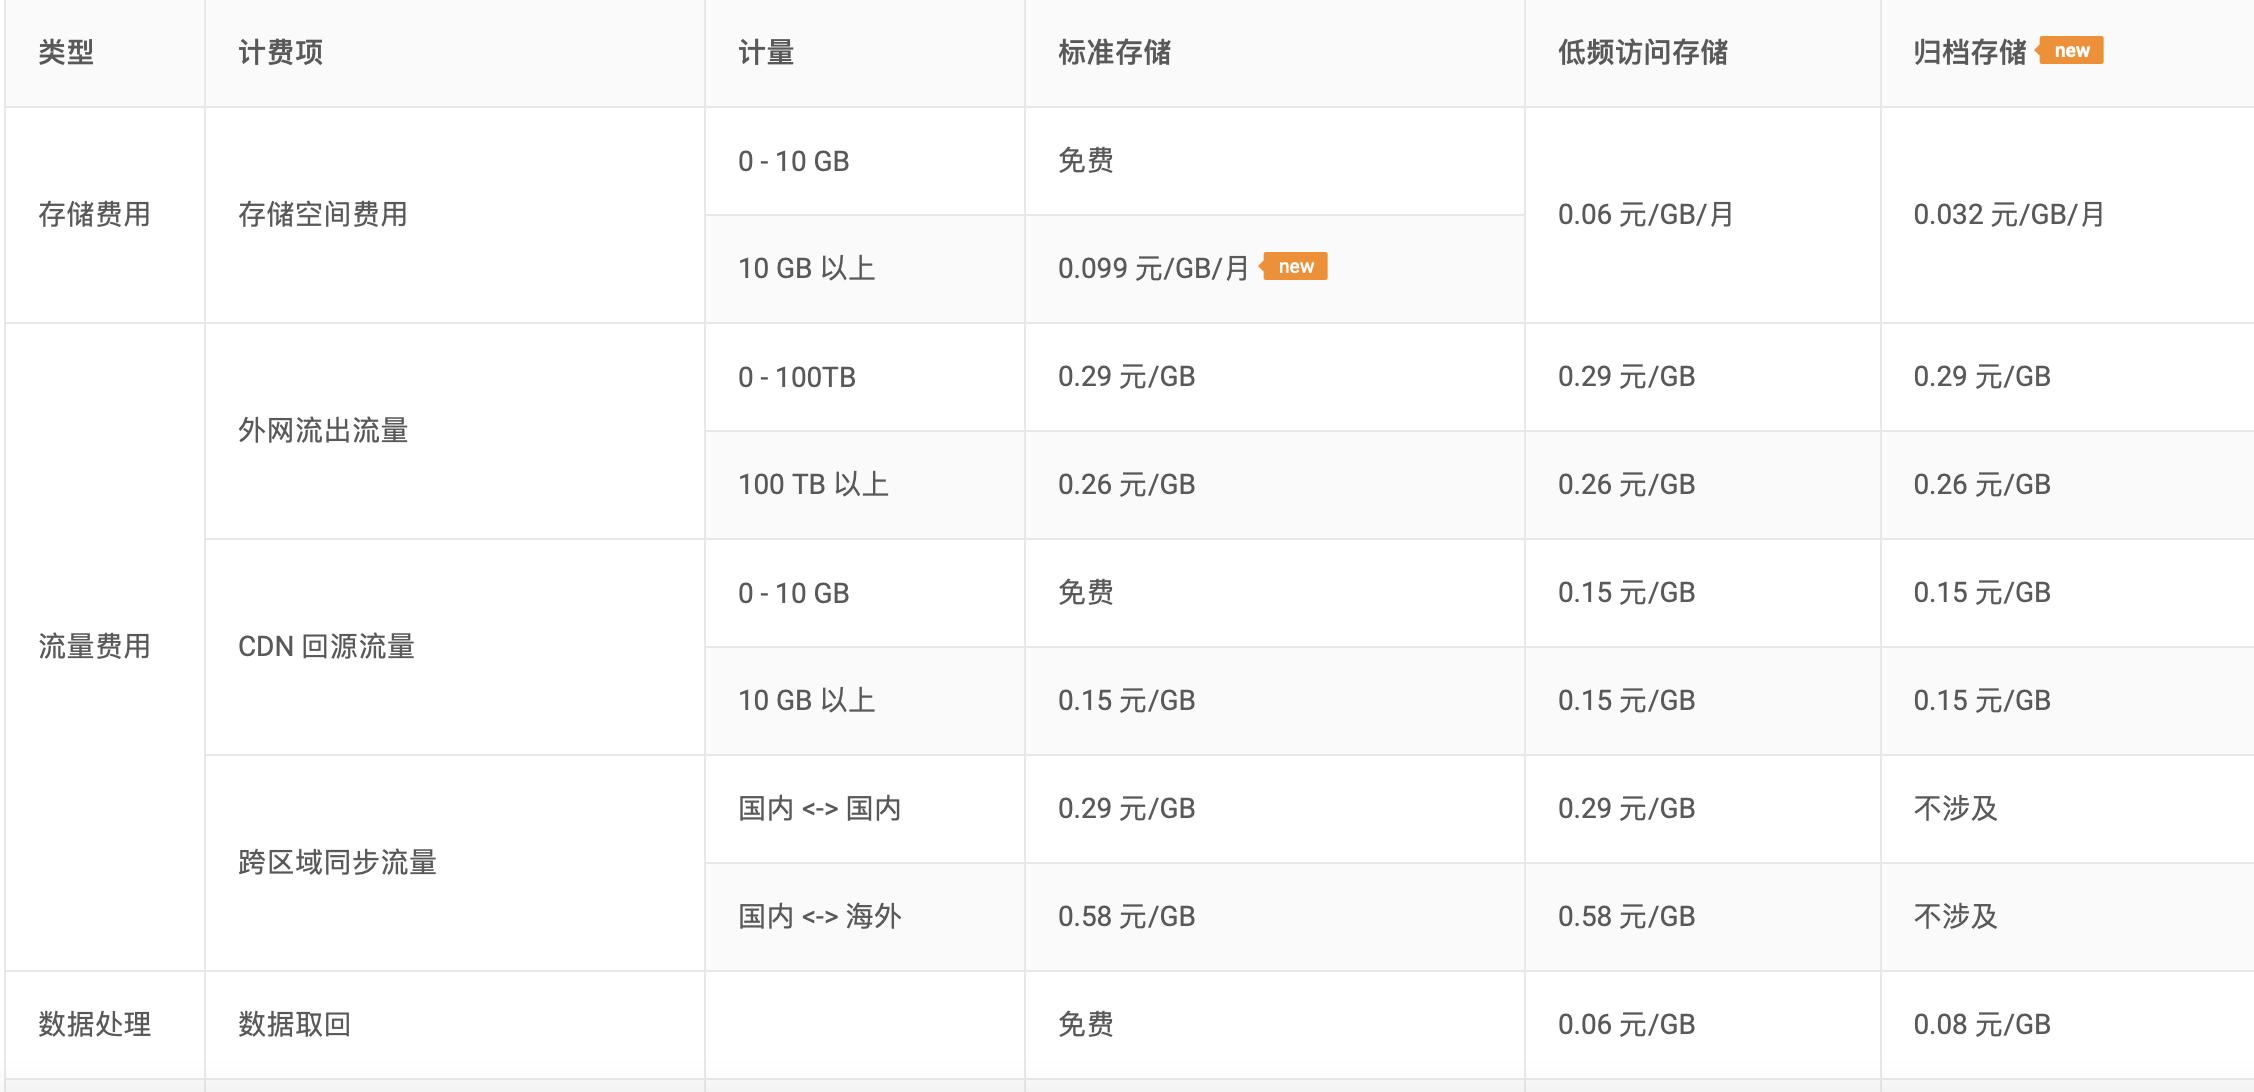
Task: Select the 计费项 column header
Action: pyautogui.click(x=280, y=53)
